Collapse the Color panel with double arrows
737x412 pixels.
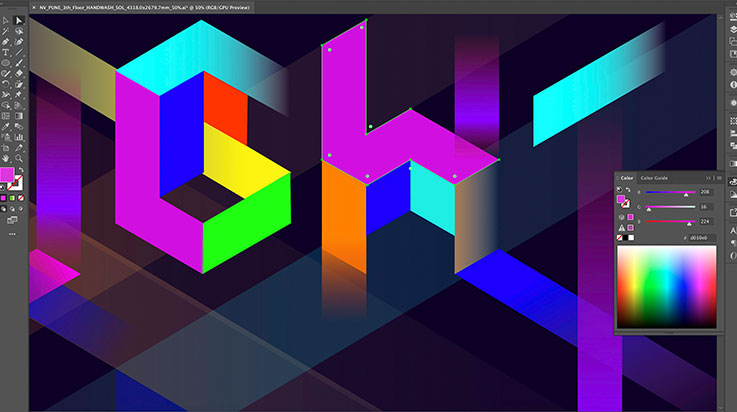coord(708,178)
